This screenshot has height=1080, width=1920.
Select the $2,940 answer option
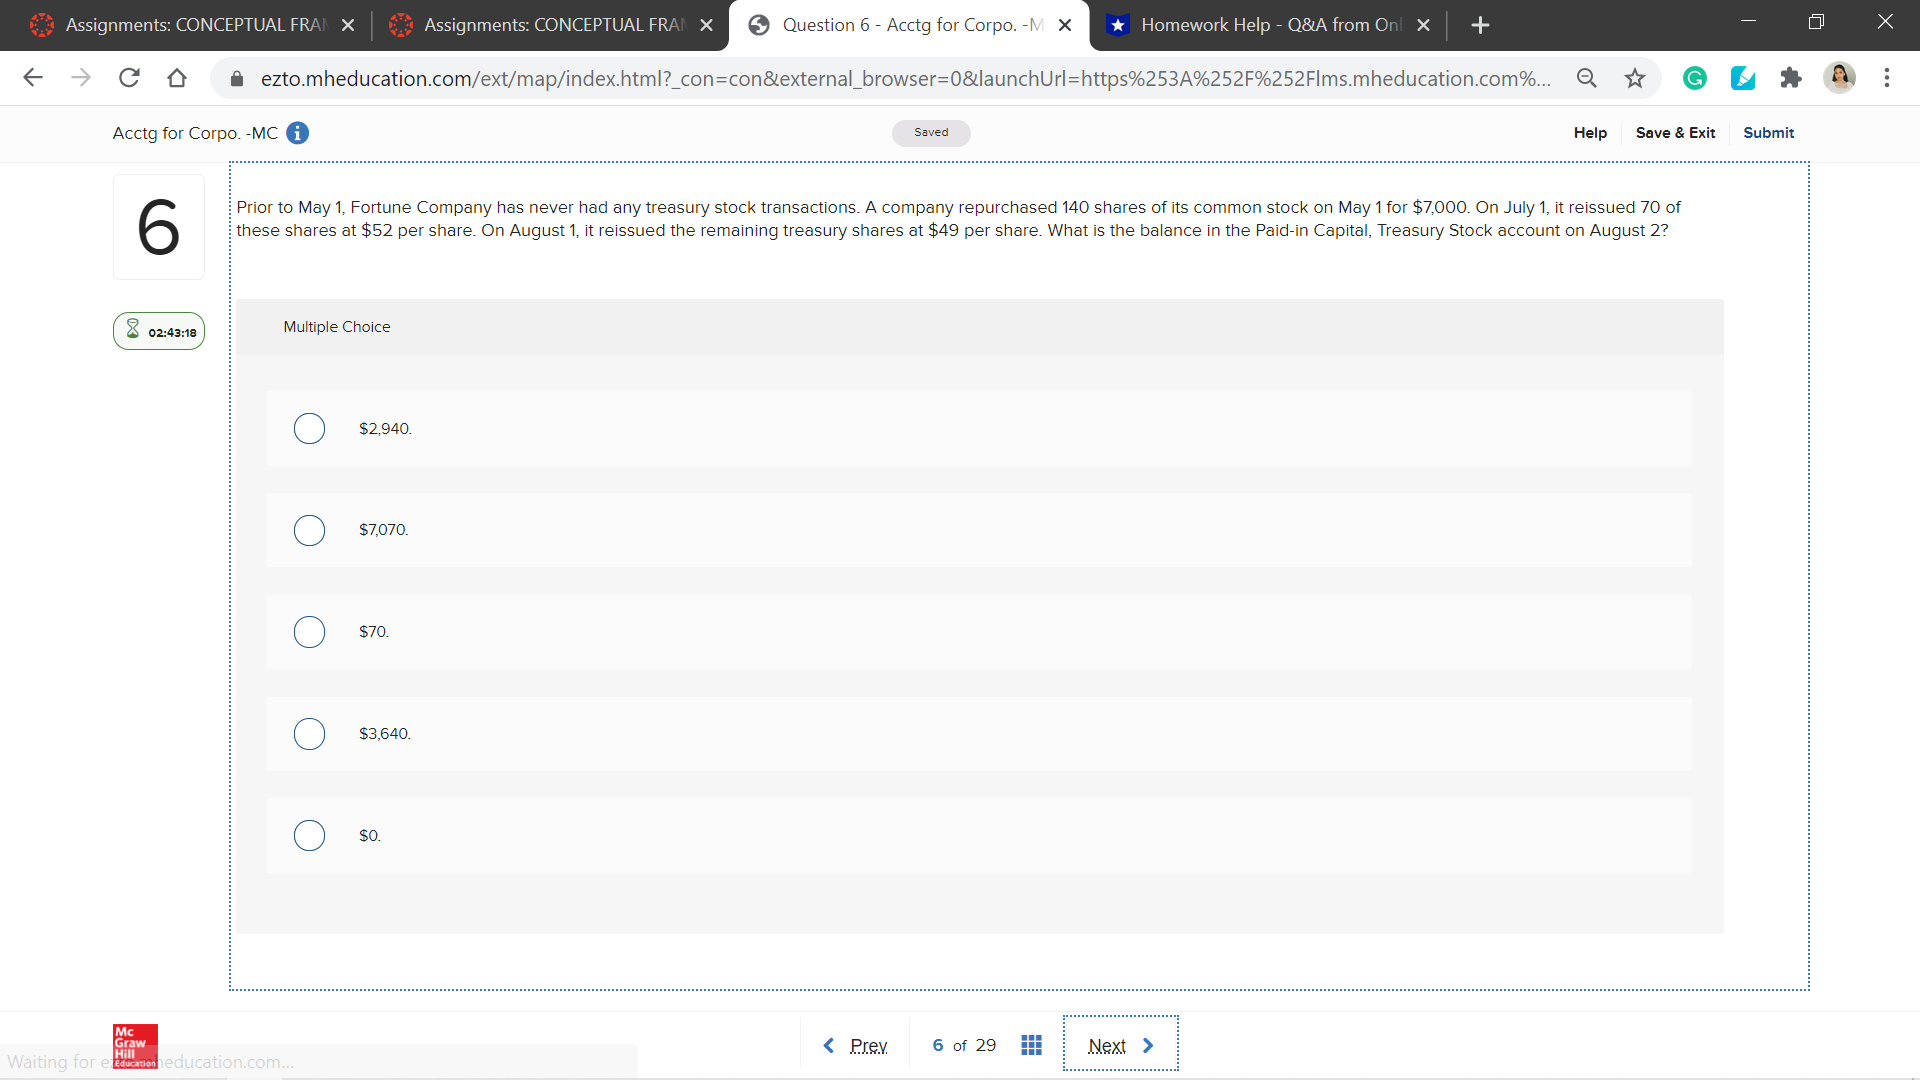point(309,428)
